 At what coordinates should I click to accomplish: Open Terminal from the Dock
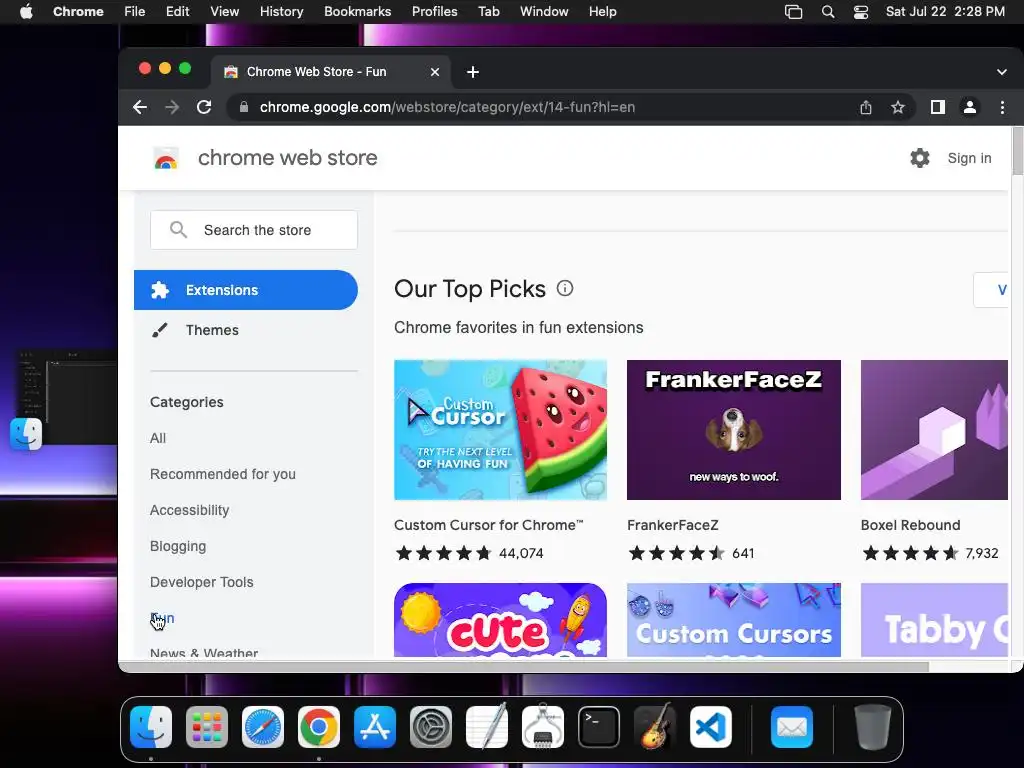599,727
